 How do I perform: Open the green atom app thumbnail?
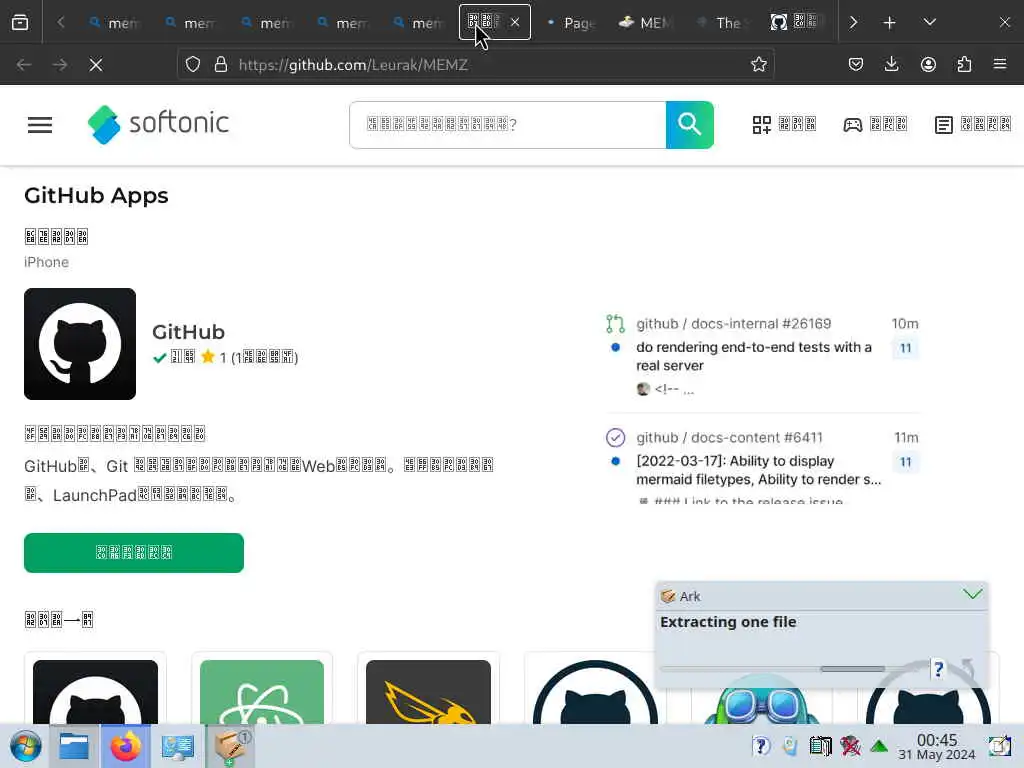click(x=262, y=692)
